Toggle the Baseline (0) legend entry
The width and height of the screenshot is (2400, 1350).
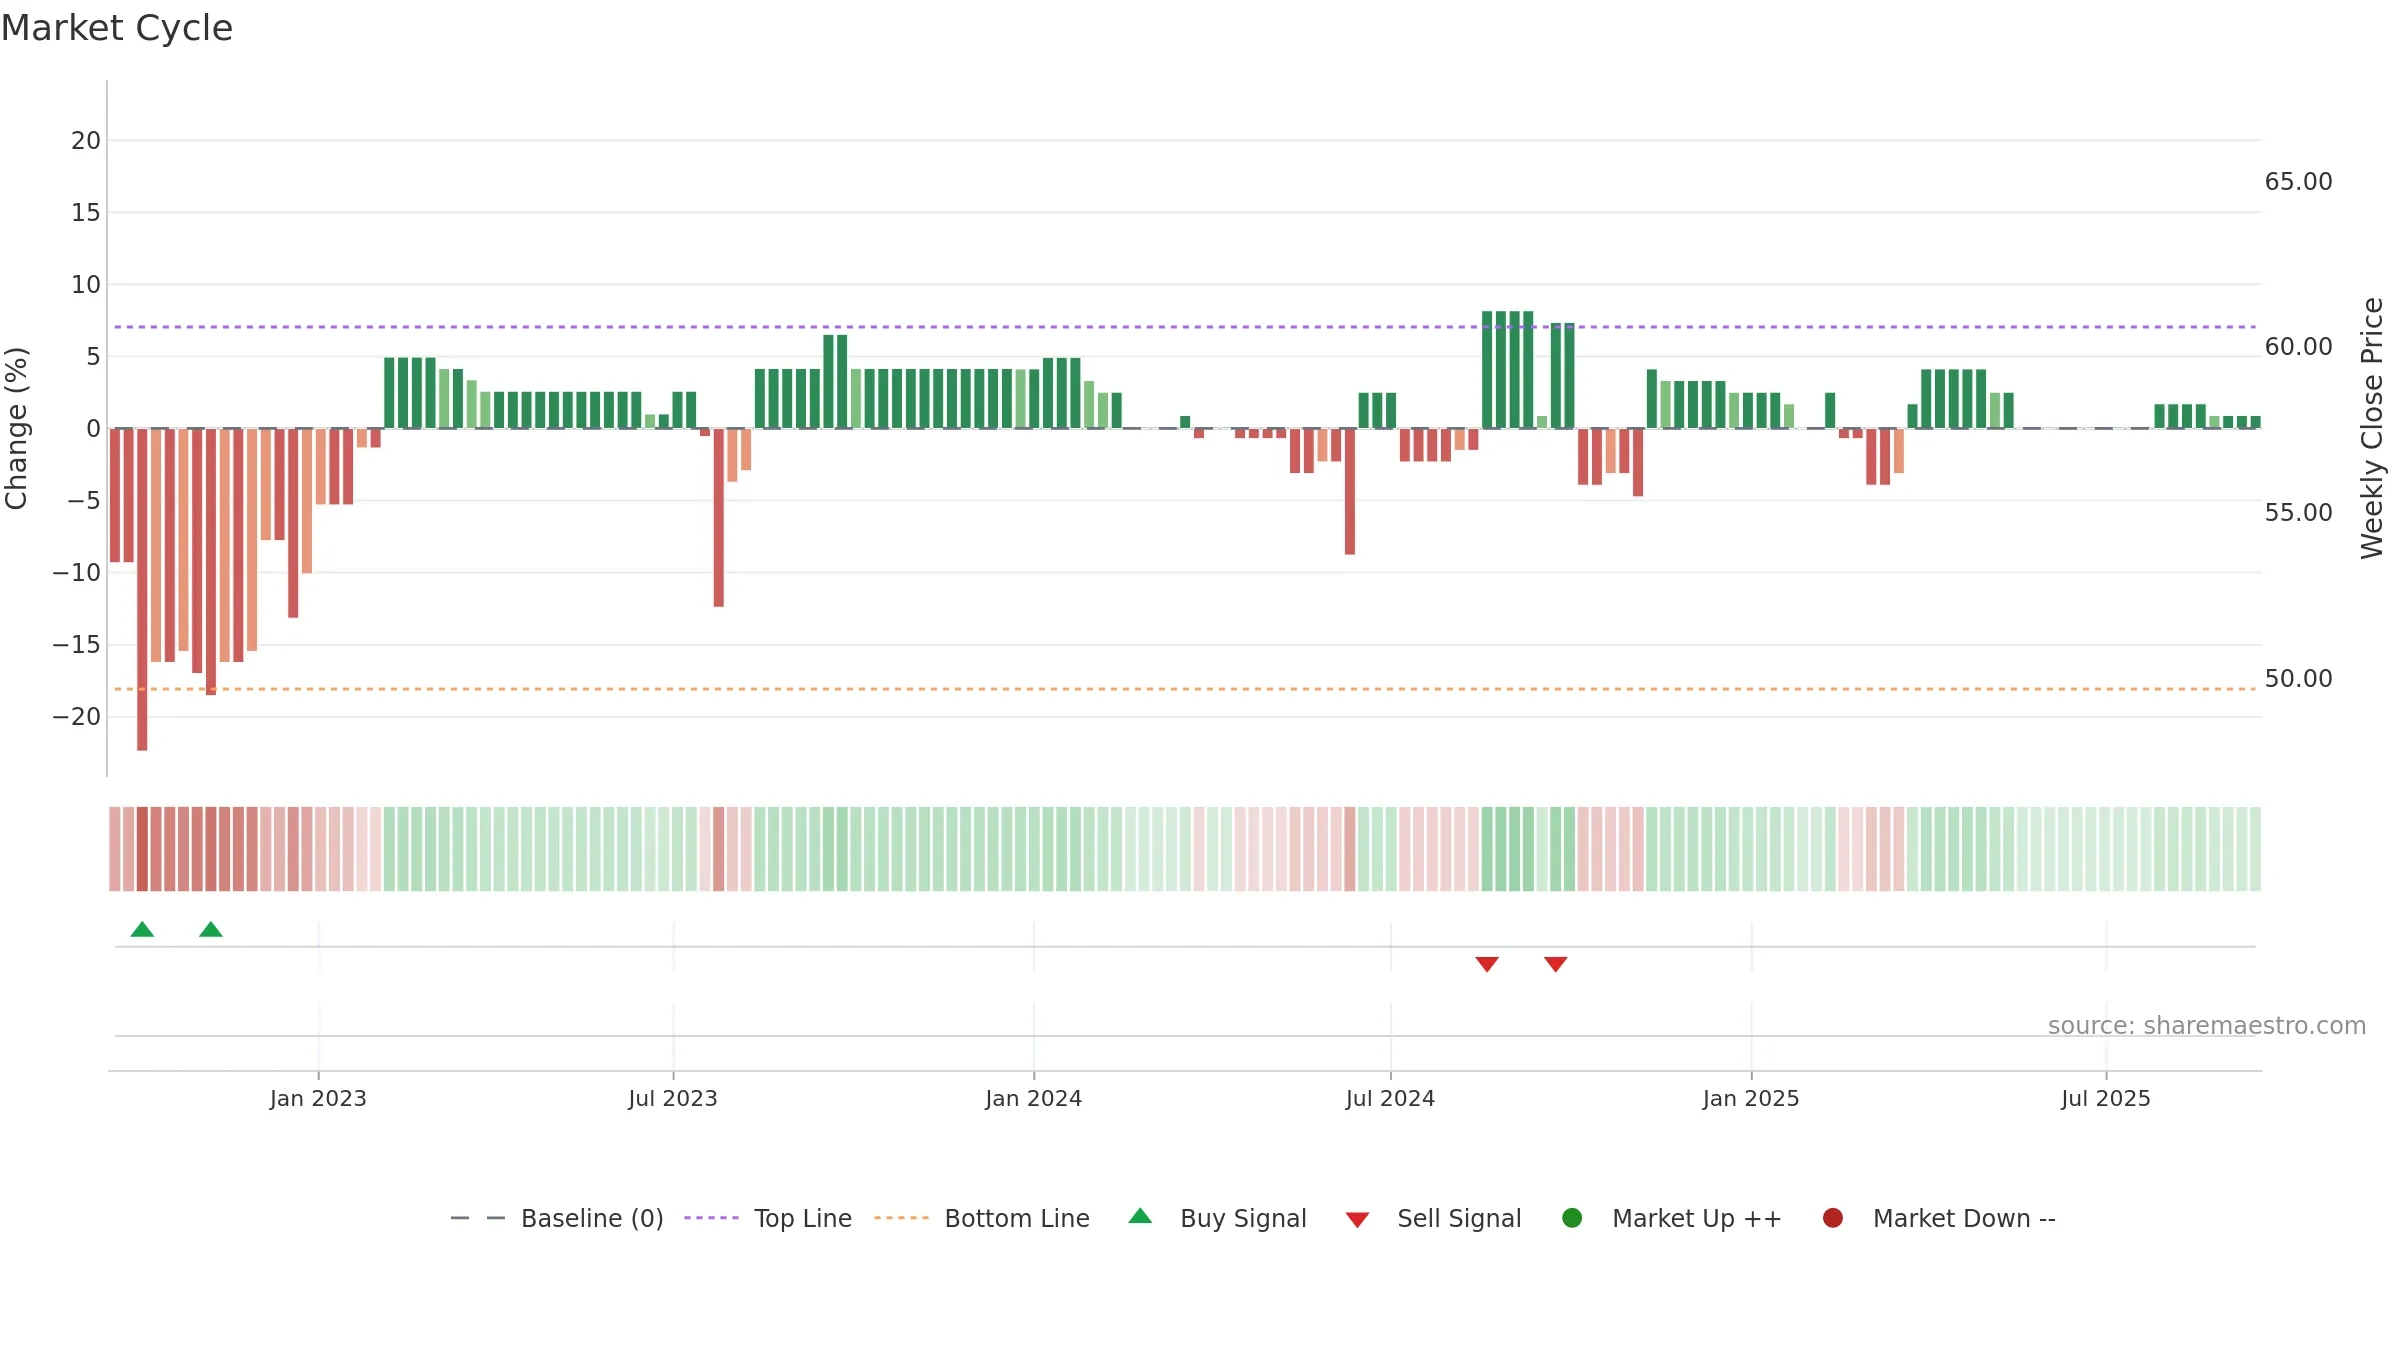pyautogui.click(x=592, y=1218)
